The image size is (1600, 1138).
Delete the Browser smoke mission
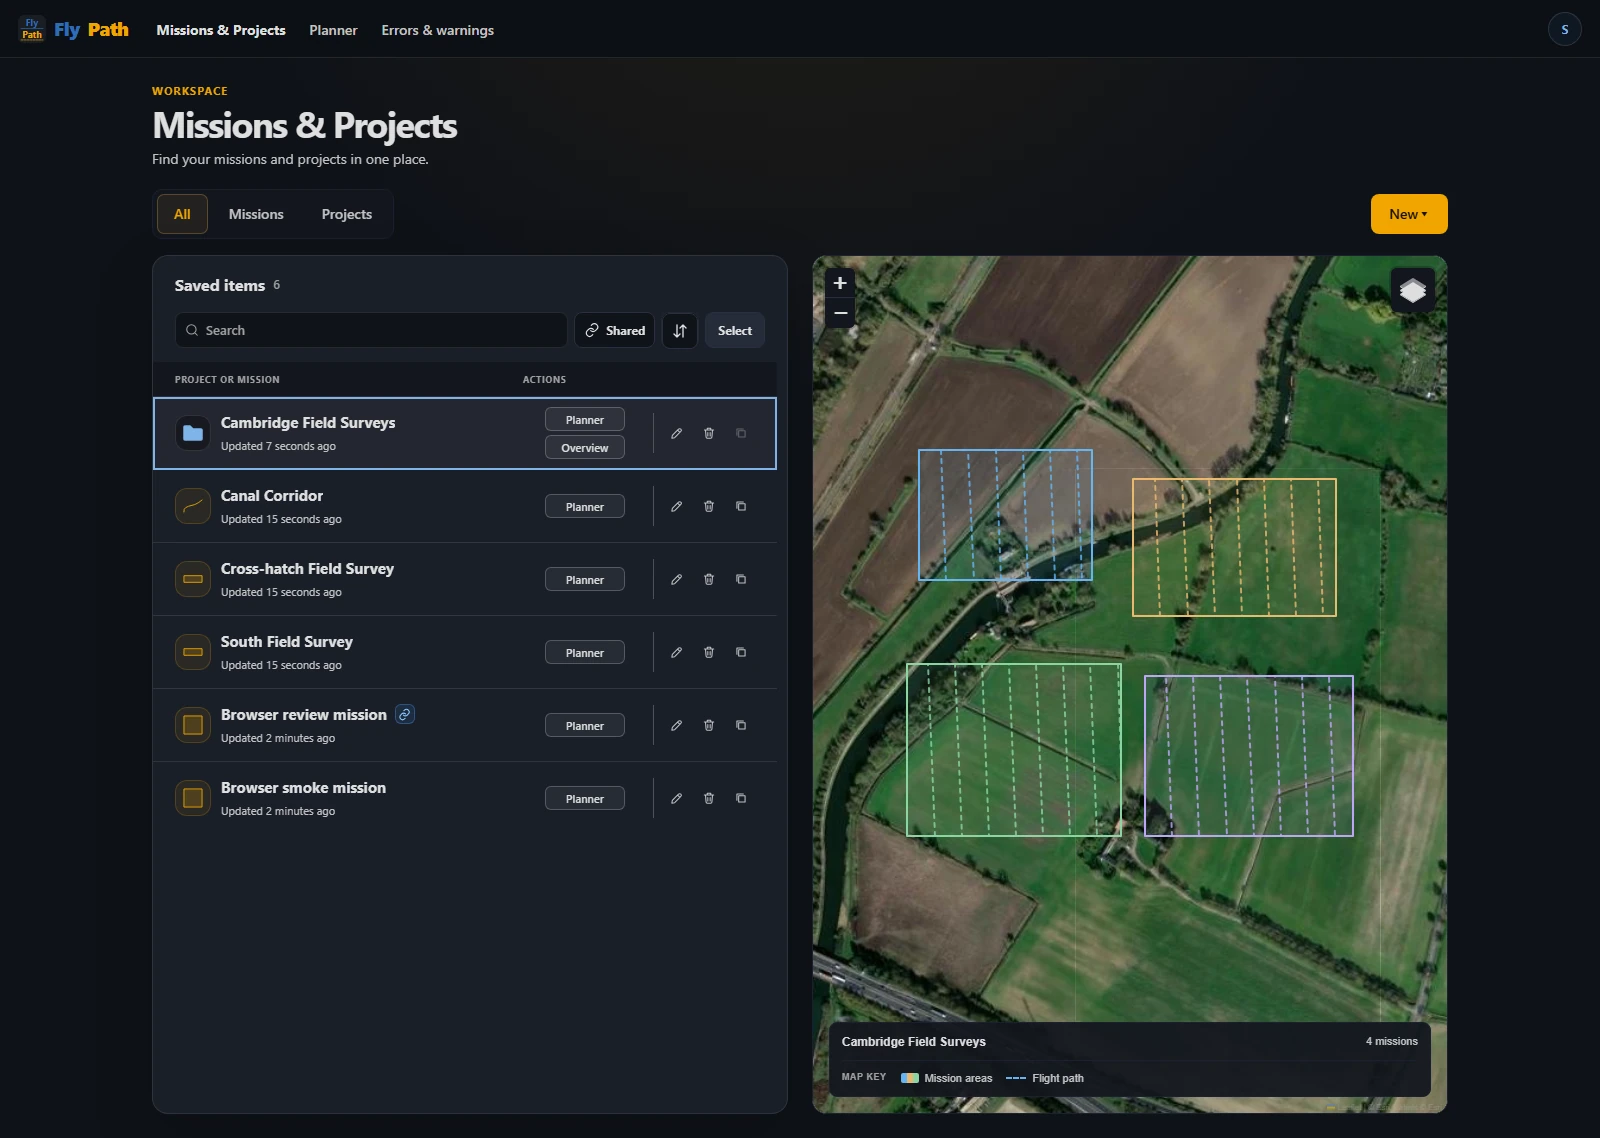(x=709, y=798)
